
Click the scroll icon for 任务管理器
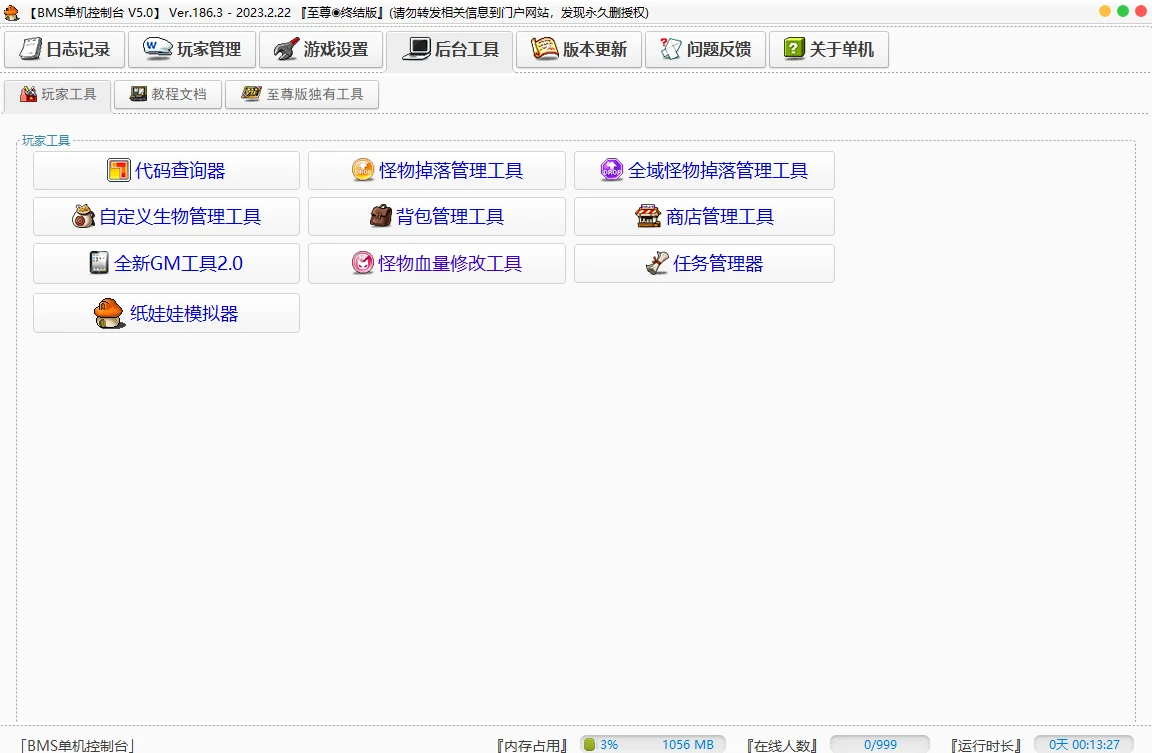click(657, 264)
